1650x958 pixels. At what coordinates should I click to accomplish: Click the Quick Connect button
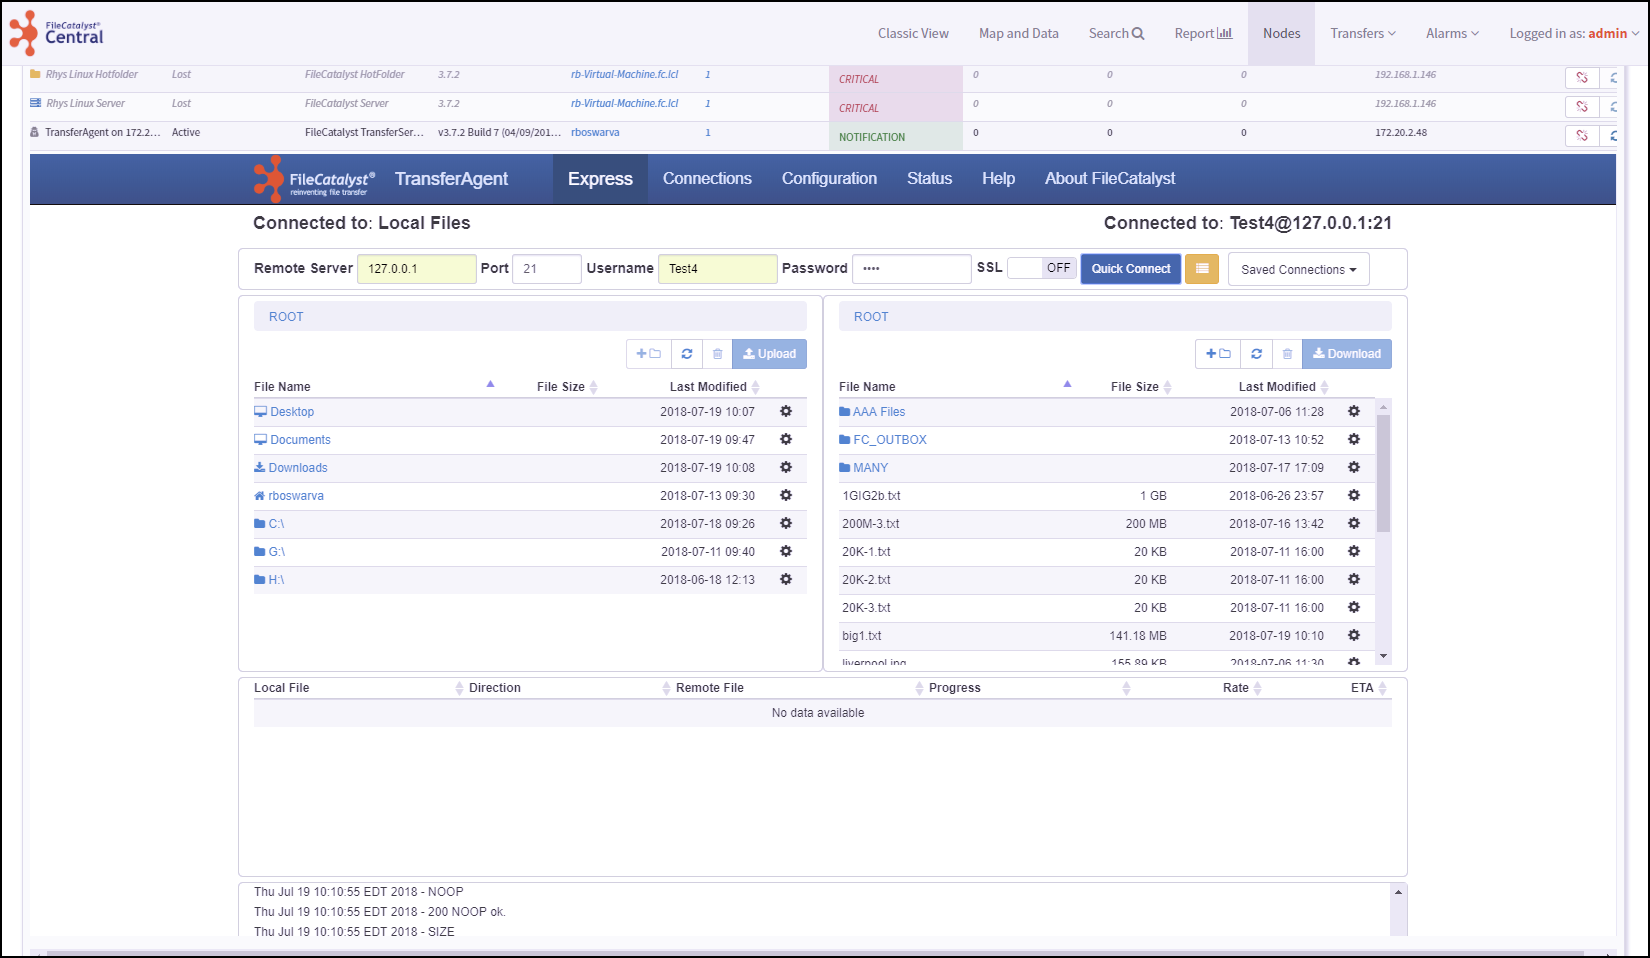1131,268
